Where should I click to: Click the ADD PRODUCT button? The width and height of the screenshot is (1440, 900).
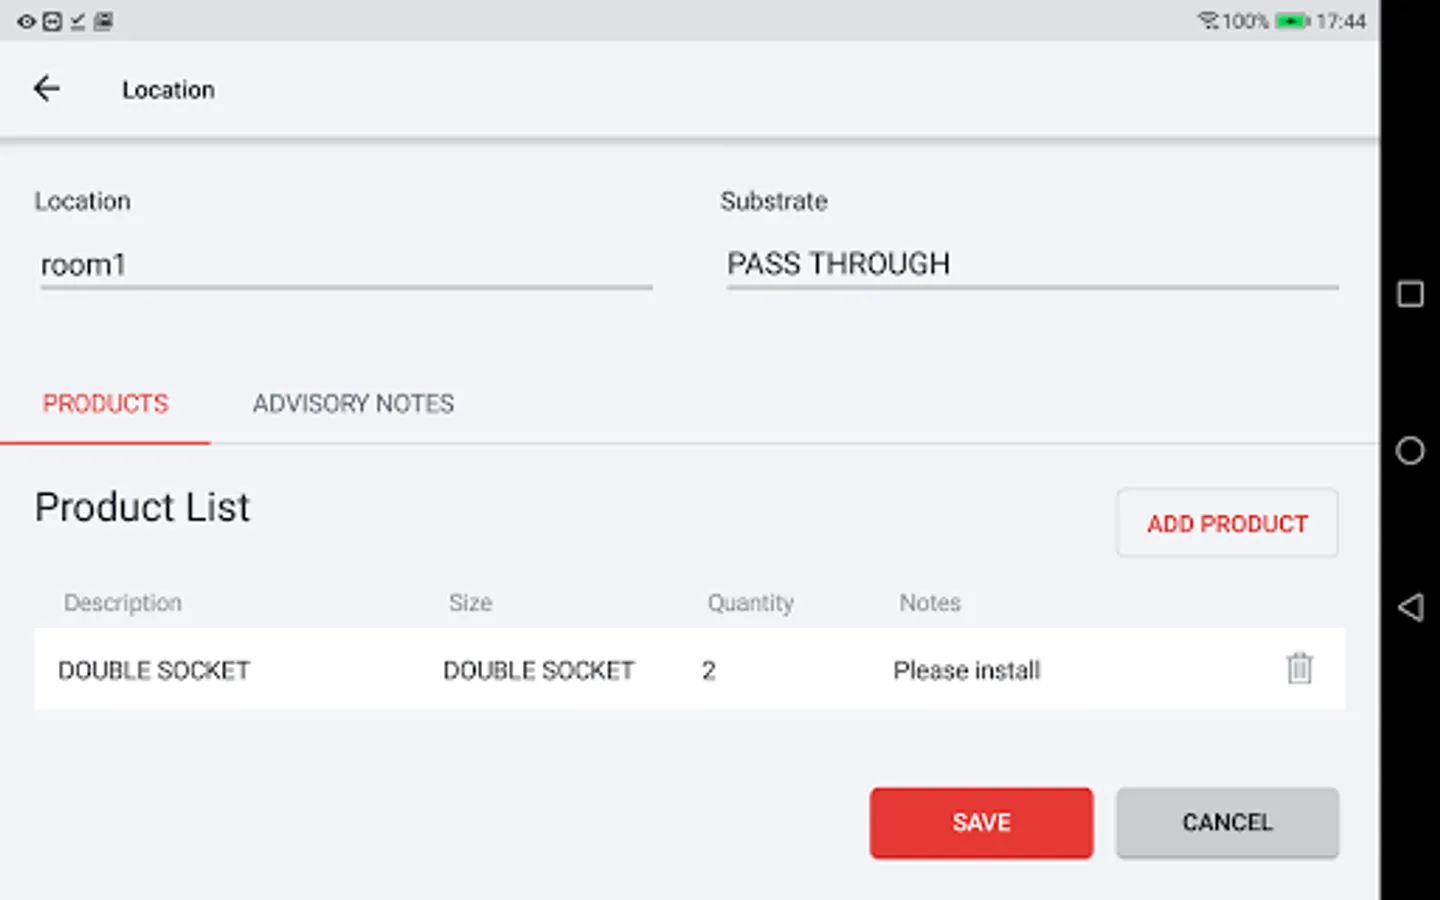pyautogui.click(x=1227, y=523)
